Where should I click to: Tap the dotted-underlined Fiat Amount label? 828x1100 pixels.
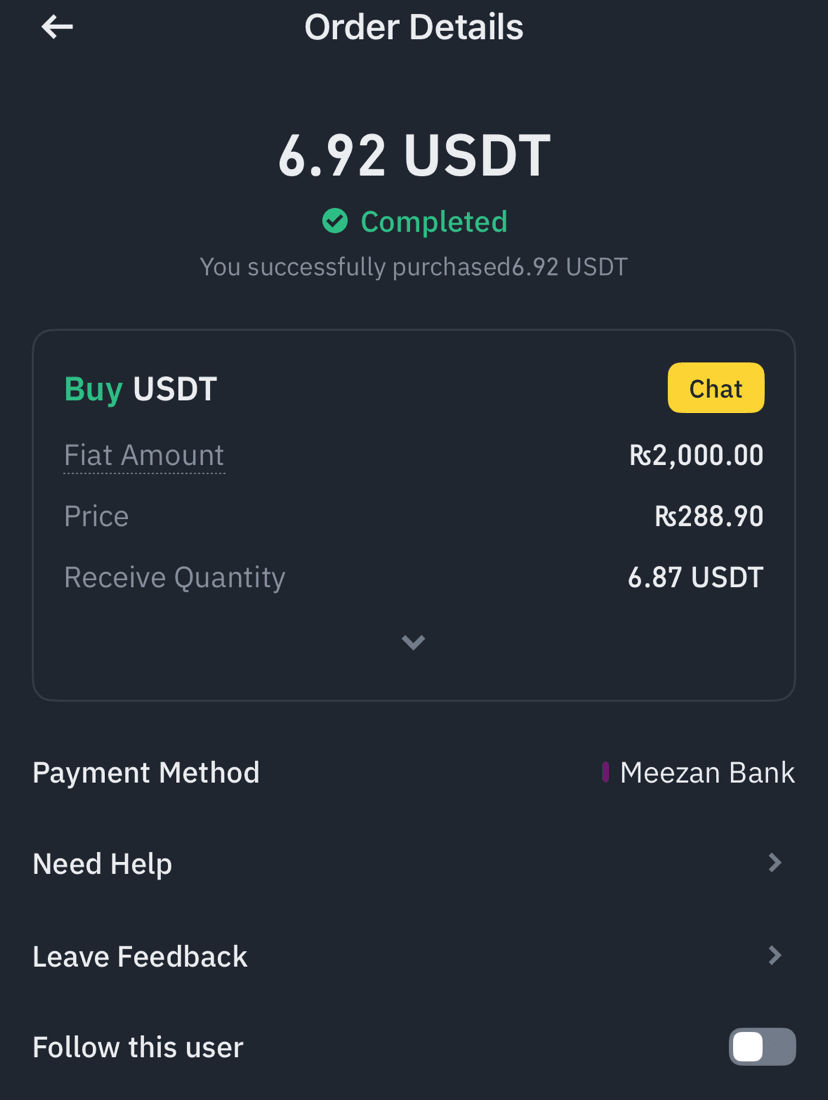[x=144, y=456]
